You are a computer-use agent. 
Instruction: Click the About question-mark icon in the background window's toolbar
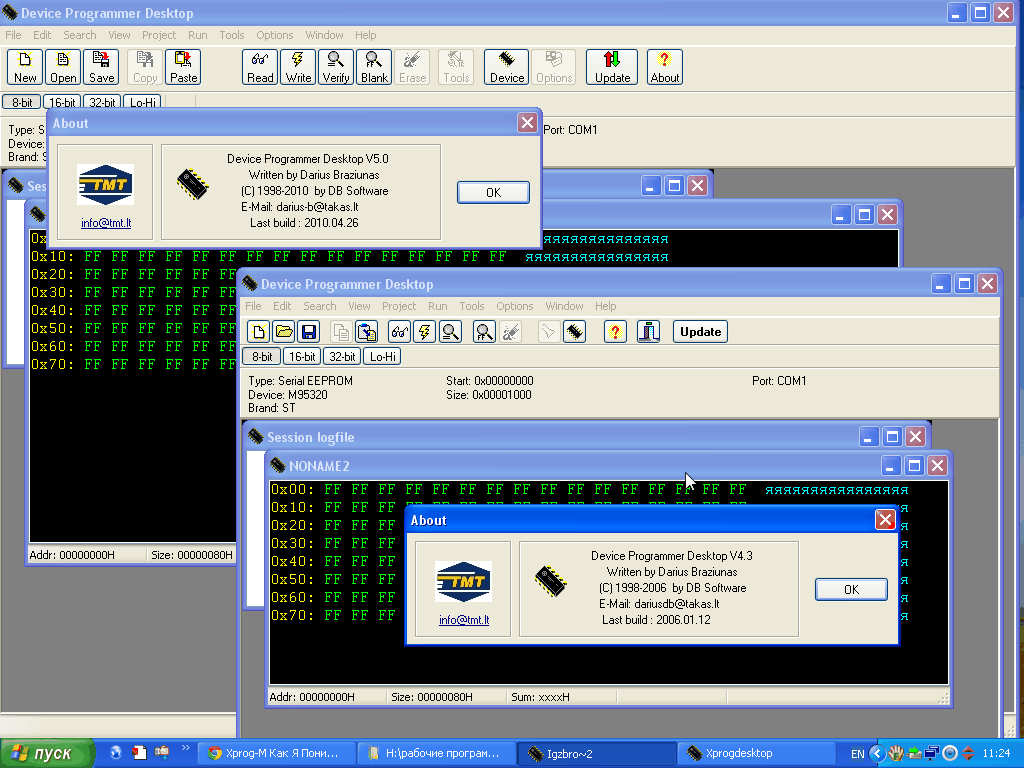[665, 67]
